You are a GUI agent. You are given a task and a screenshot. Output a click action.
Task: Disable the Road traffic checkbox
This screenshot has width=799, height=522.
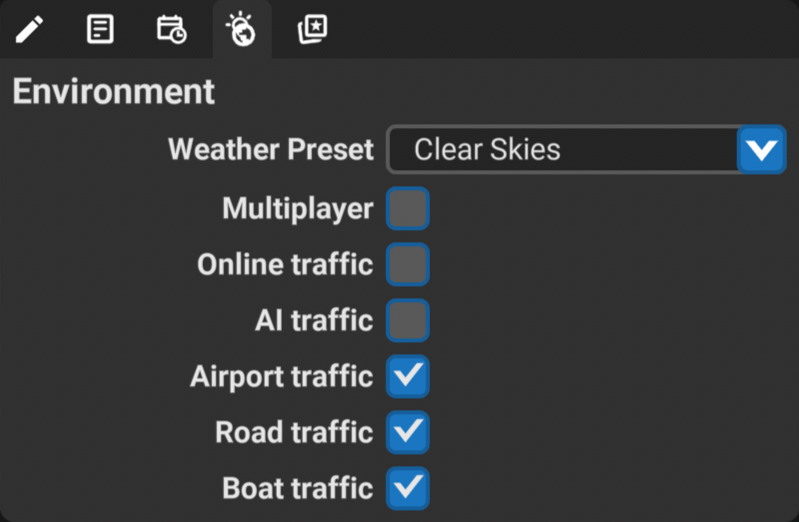click(x=408, y=432)
